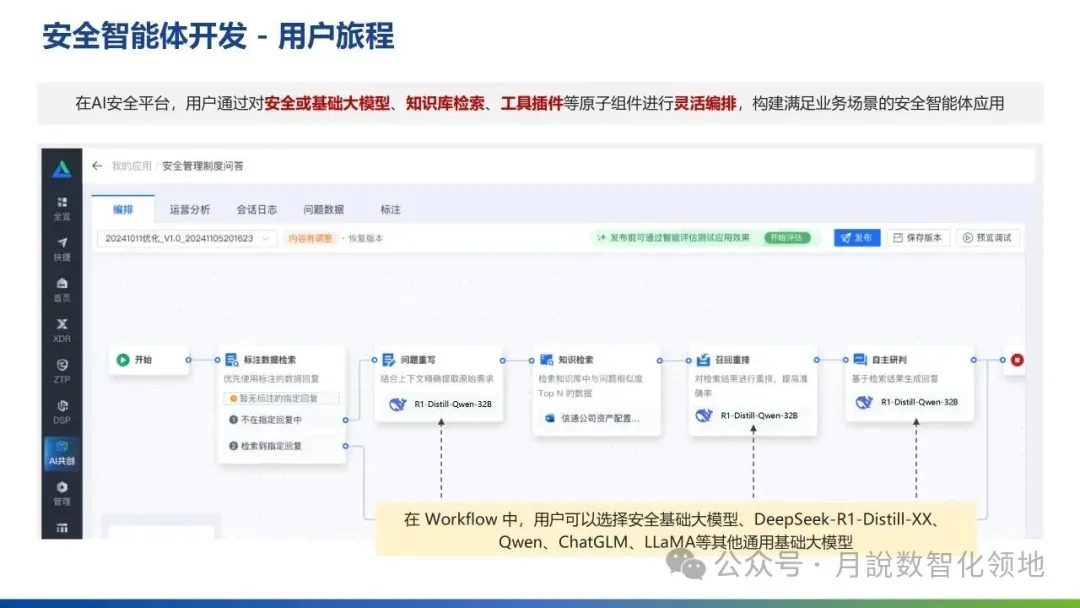Image resolution: width=1080 pixels, height=608 pixels.
Task: Click the output port of 开始 node
Action: (188, 359)
